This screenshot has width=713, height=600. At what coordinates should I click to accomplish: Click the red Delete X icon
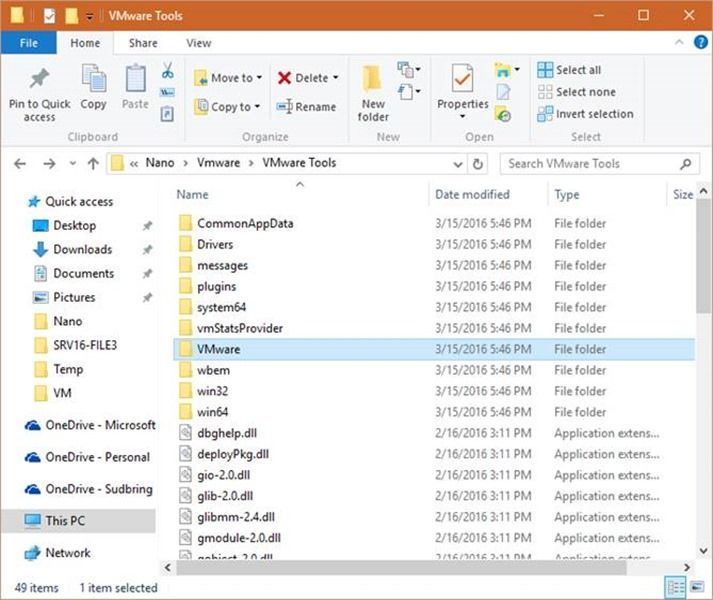pyautogui.click(x=285, y=78)
